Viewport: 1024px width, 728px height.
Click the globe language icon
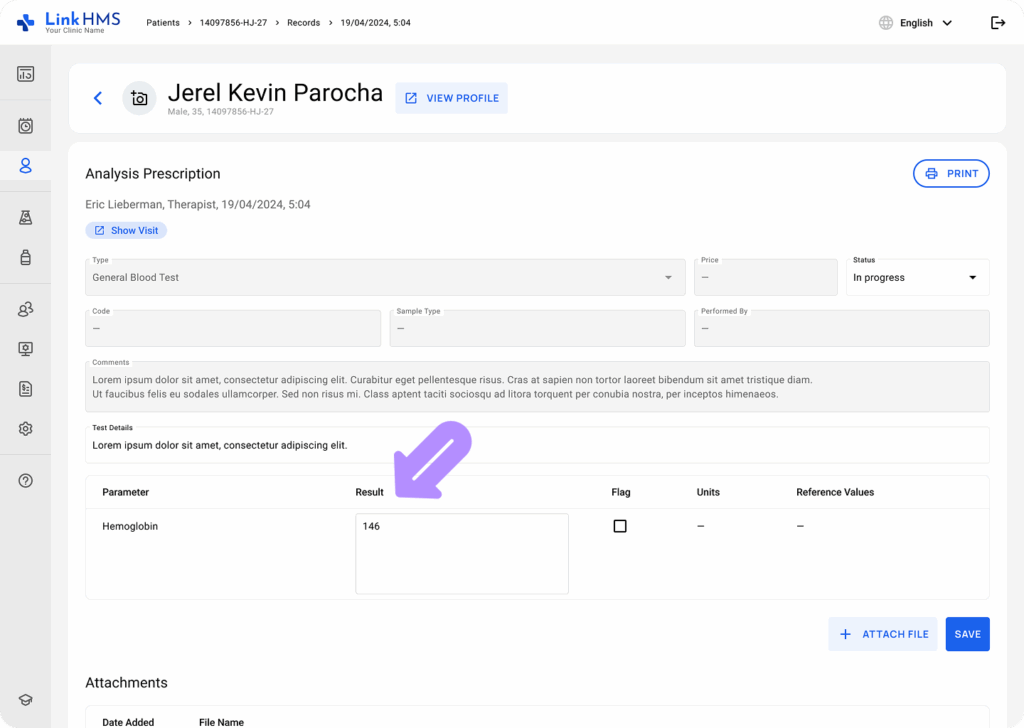coord(886,23)
